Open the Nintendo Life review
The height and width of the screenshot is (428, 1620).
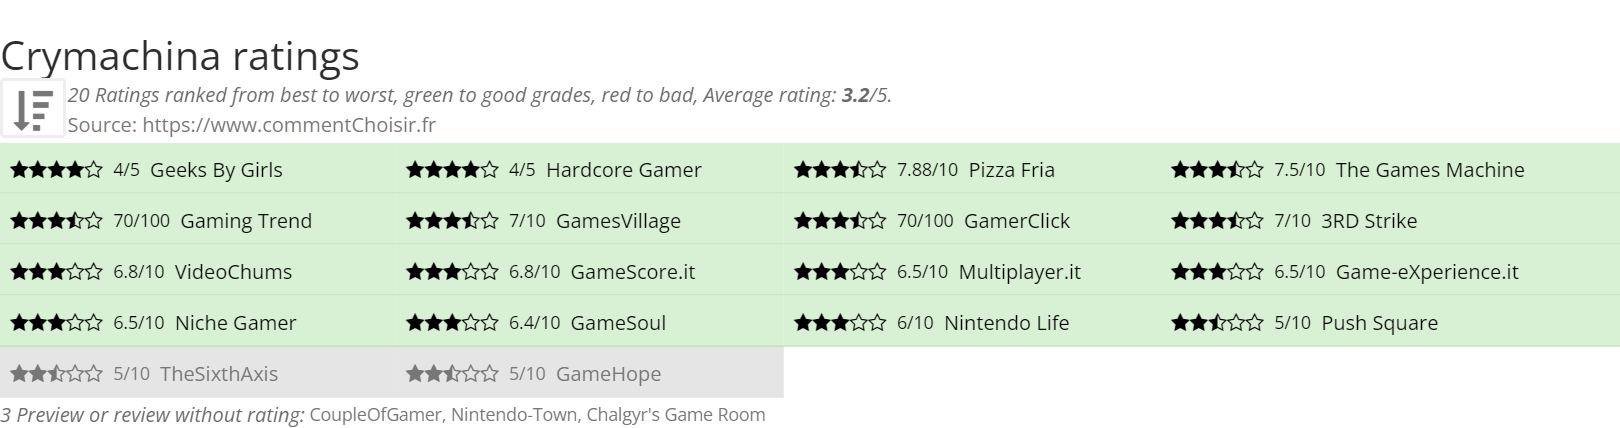[1007, 323]
